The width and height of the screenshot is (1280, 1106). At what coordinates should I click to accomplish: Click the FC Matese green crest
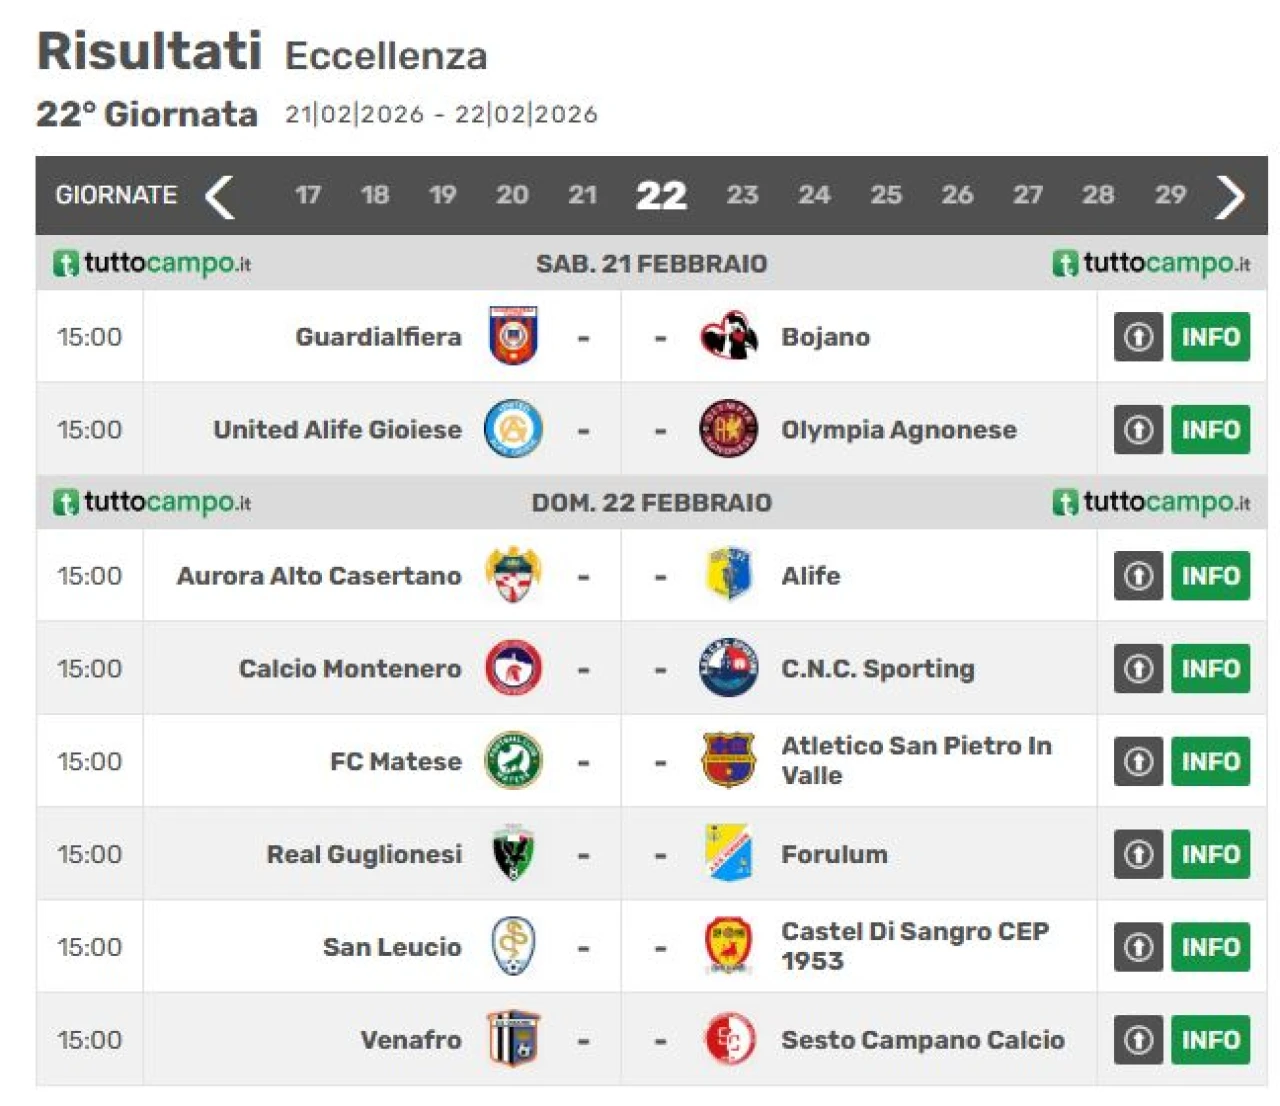(x=513, y=761)
